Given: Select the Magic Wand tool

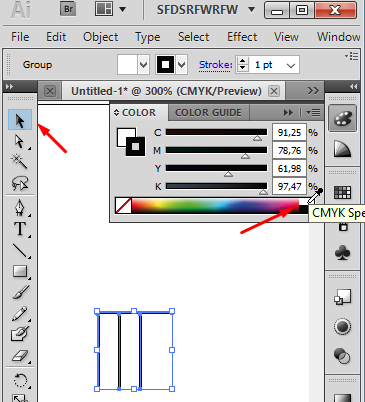Looking at the screenshot, I should pos(20,162).
